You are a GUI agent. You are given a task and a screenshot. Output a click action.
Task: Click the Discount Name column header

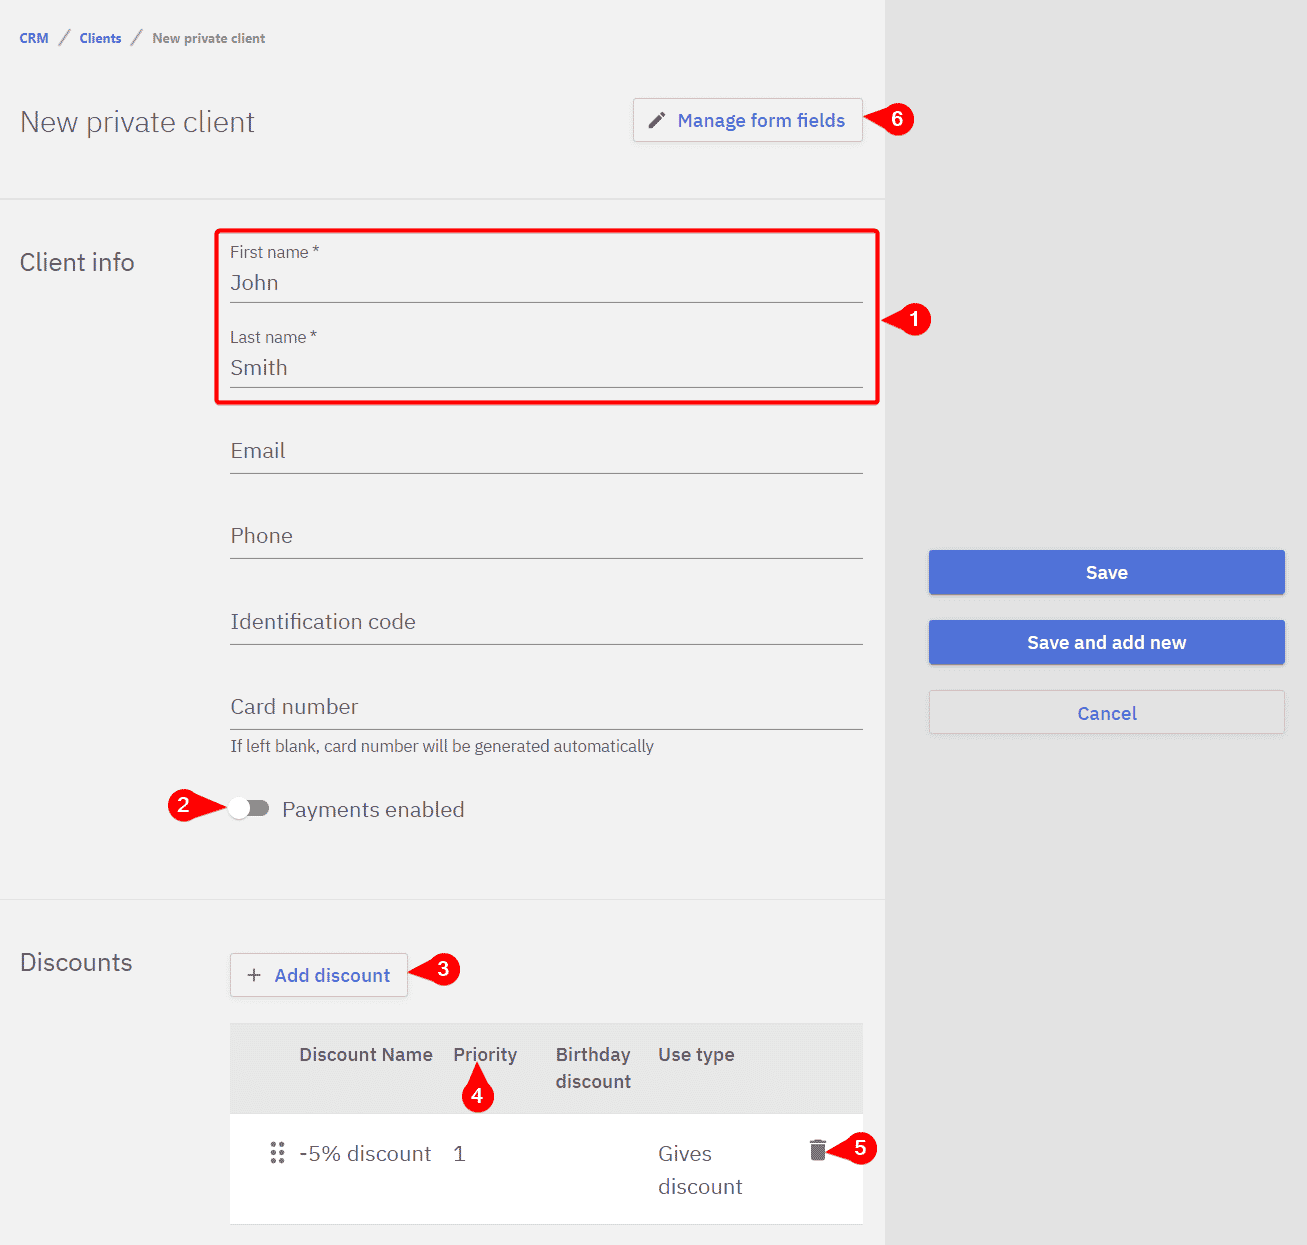366,1055
